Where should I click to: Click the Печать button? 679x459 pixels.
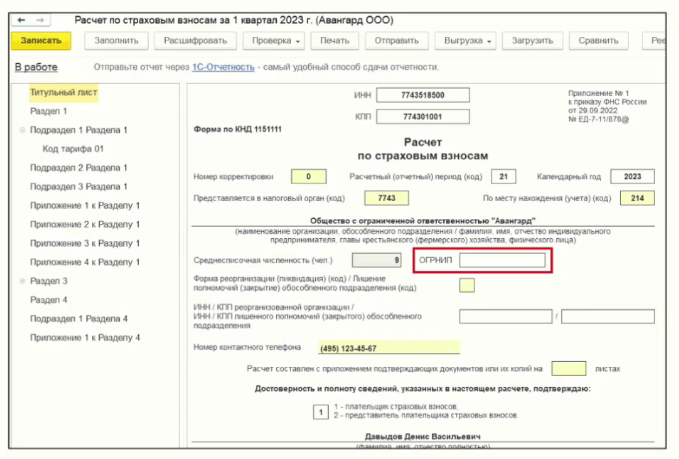click(335, 41)
